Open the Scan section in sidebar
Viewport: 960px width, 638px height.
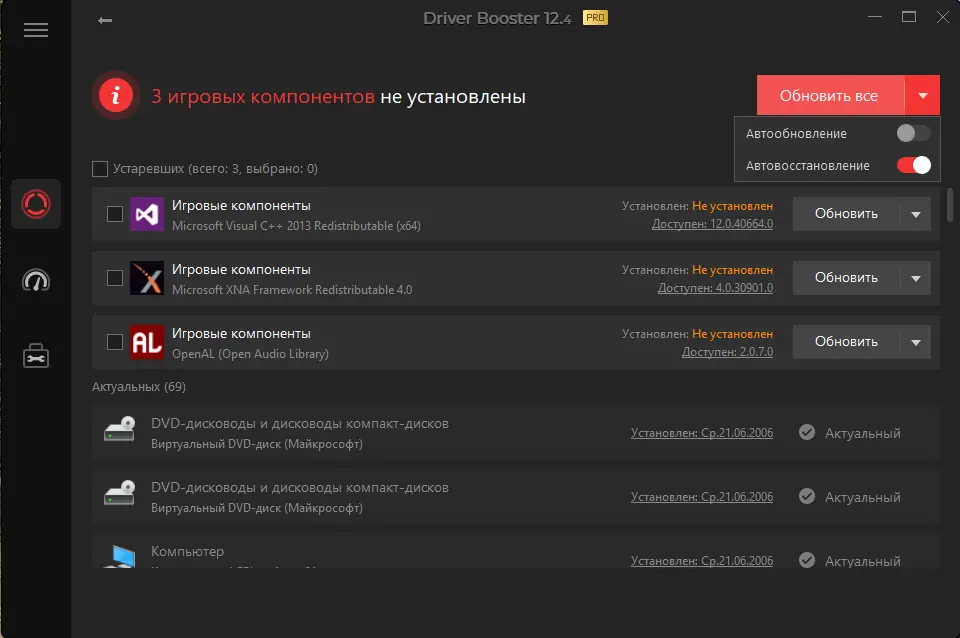(36, 205)
